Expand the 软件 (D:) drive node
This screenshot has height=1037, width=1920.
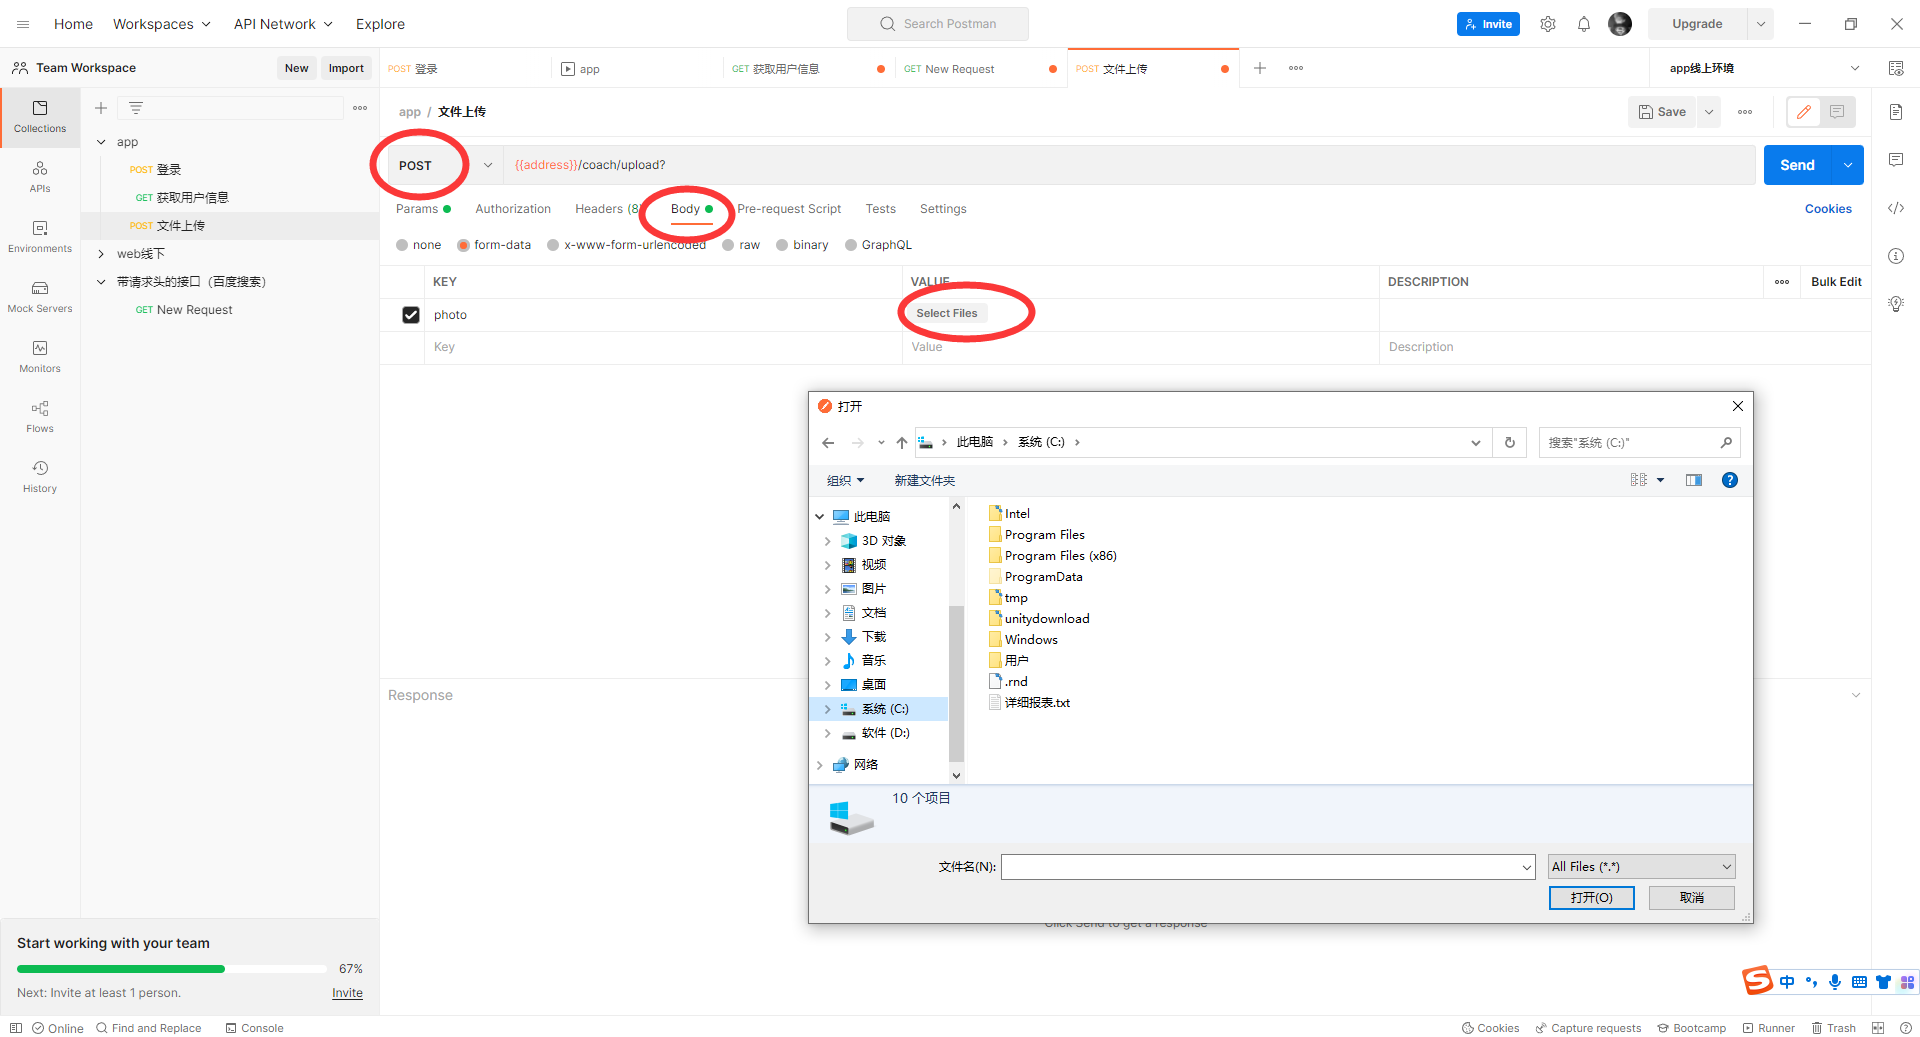tap(828, 733)
